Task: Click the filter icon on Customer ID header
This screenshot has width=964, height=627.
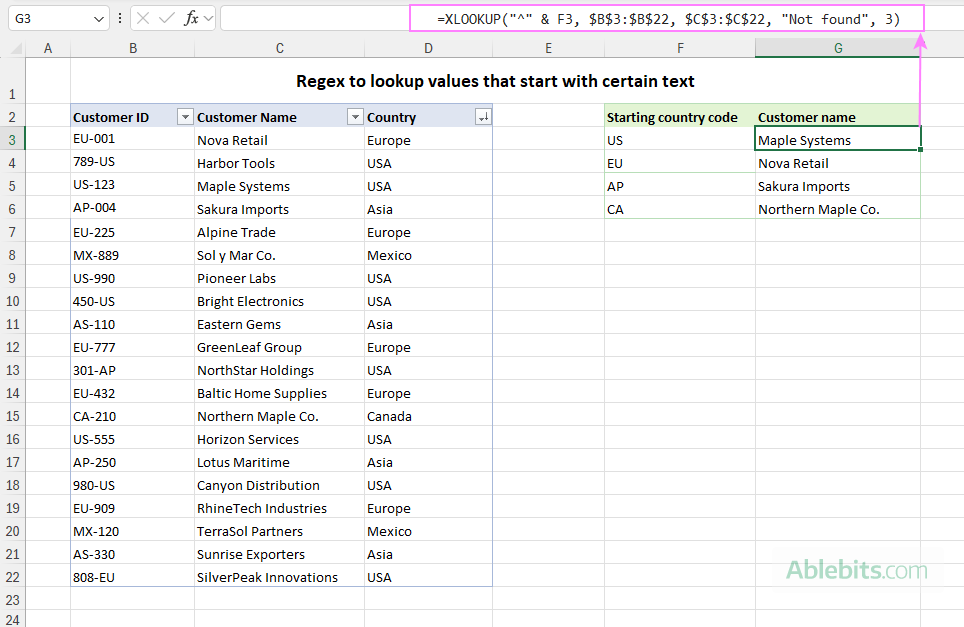Action: click(x=184, y=116)
